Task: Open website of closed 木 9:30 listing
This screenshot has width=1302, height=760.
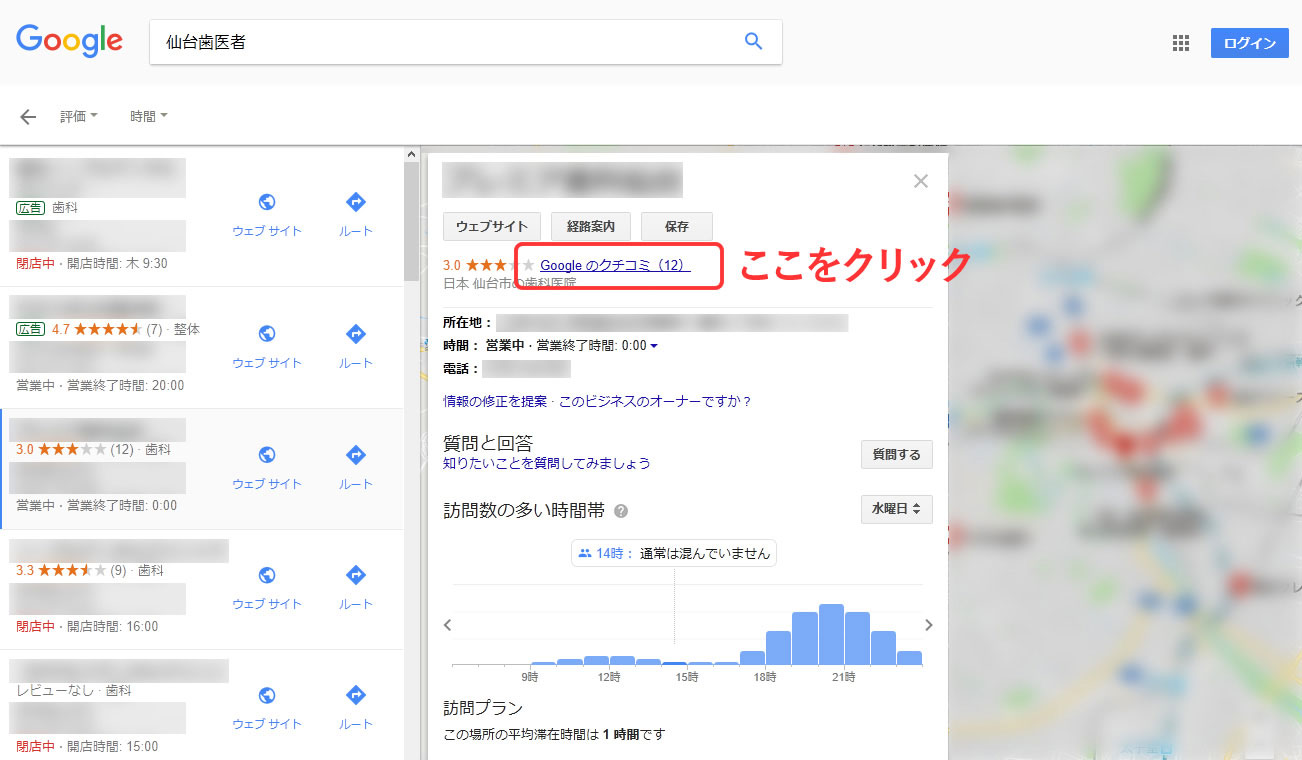Action: 267,214
